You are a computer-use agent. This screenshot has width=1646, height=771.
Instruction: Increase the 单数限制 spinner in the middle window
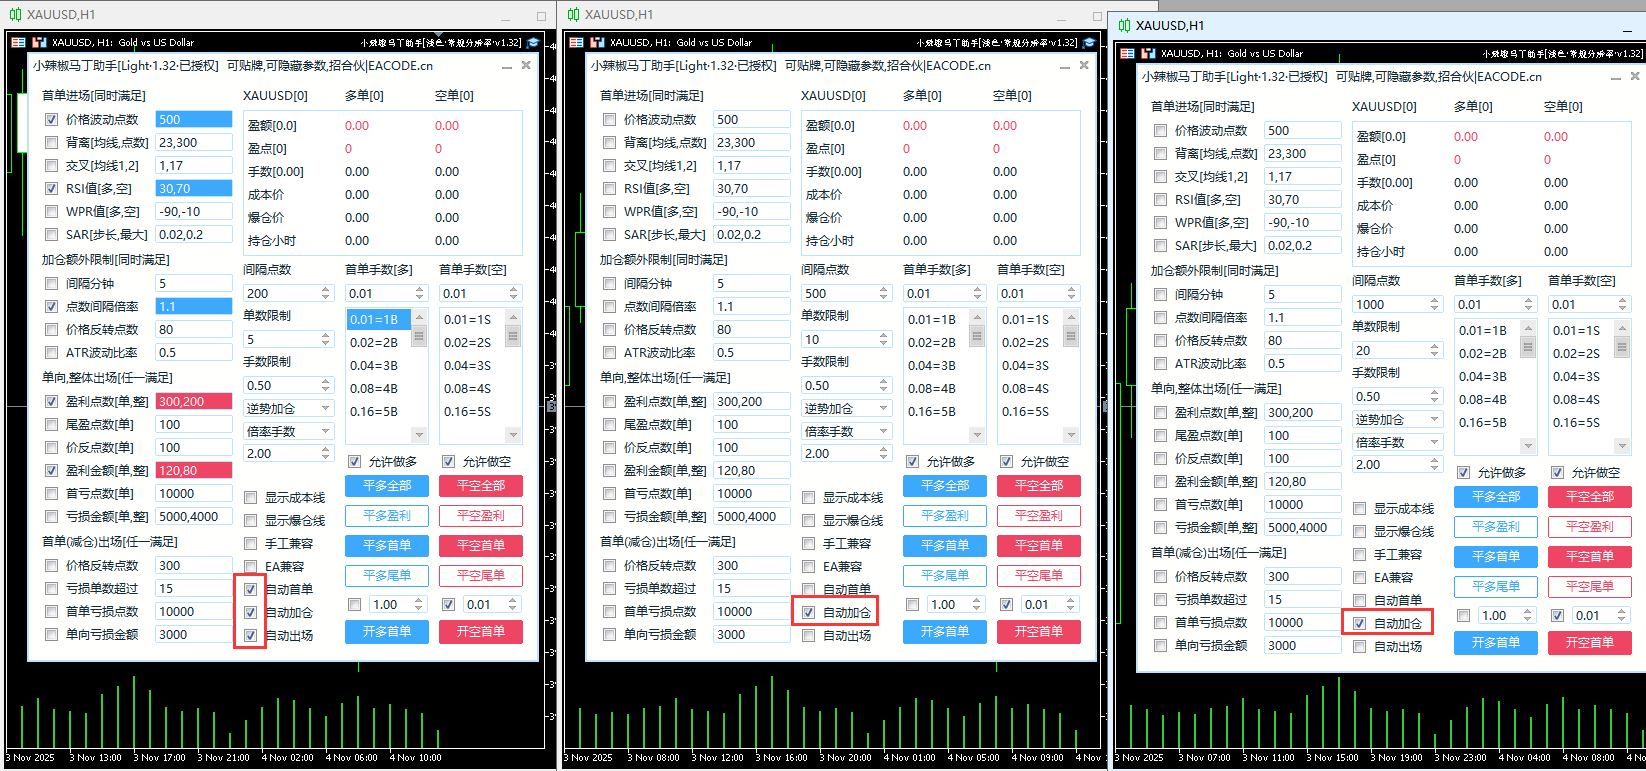[x=884, y=336]
